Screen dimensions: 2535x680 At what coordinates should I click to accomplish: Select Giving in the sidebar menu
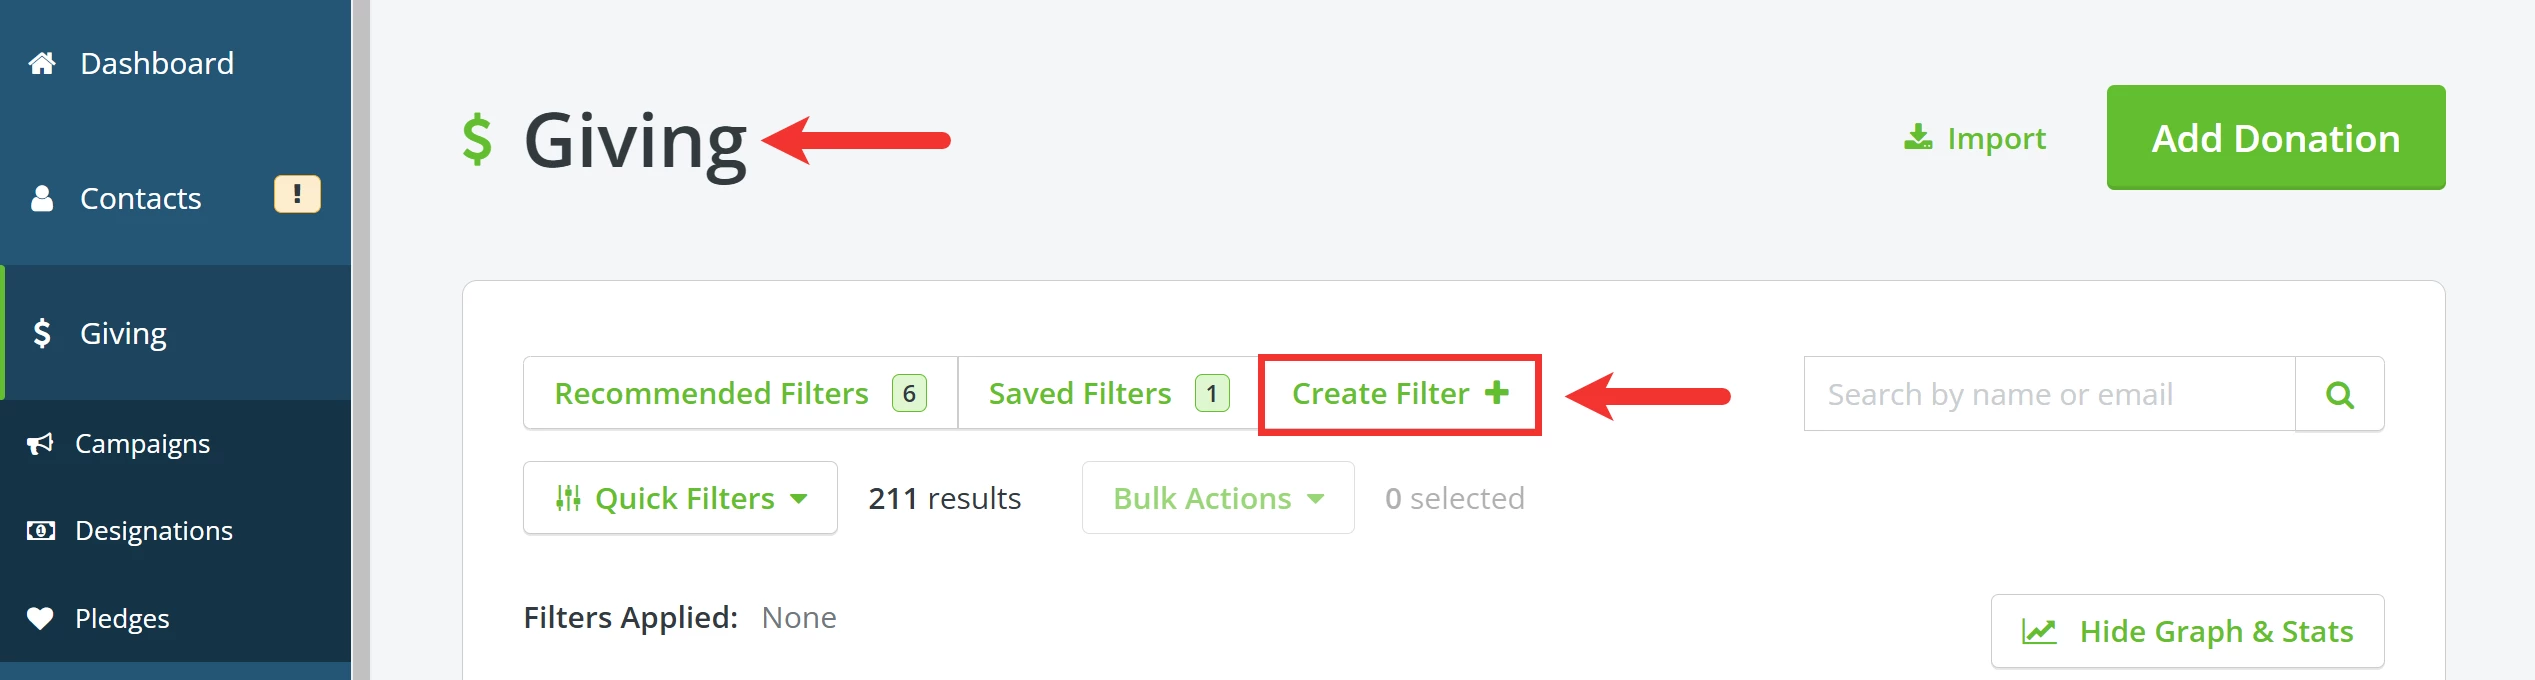point(124,333)
